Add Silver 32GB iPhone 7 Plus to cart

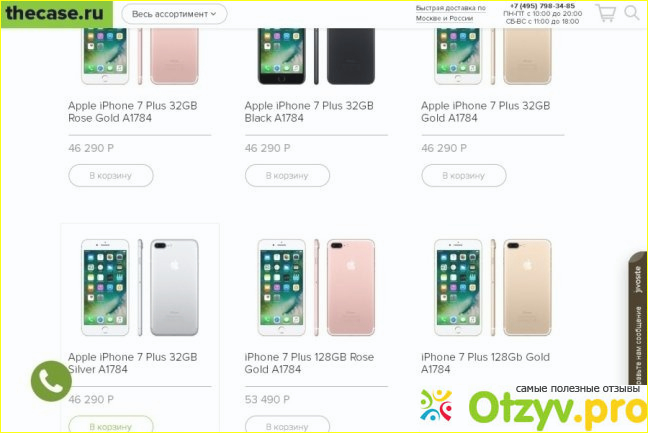tap(111, 426)
